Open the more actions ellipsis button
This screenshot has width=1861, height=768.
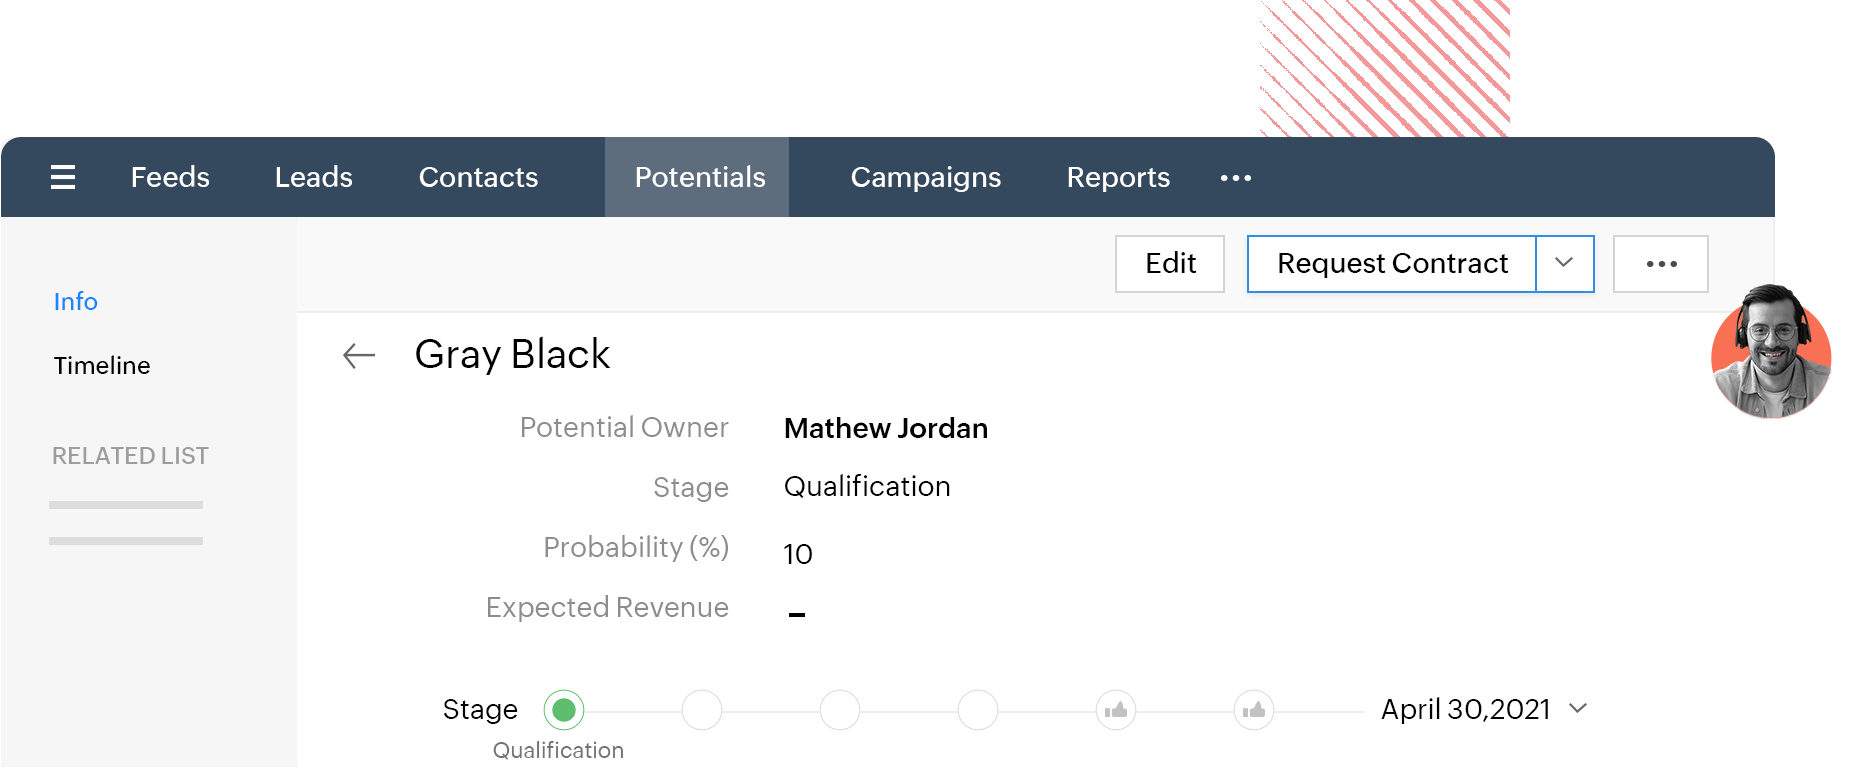tap(1660, 264)
